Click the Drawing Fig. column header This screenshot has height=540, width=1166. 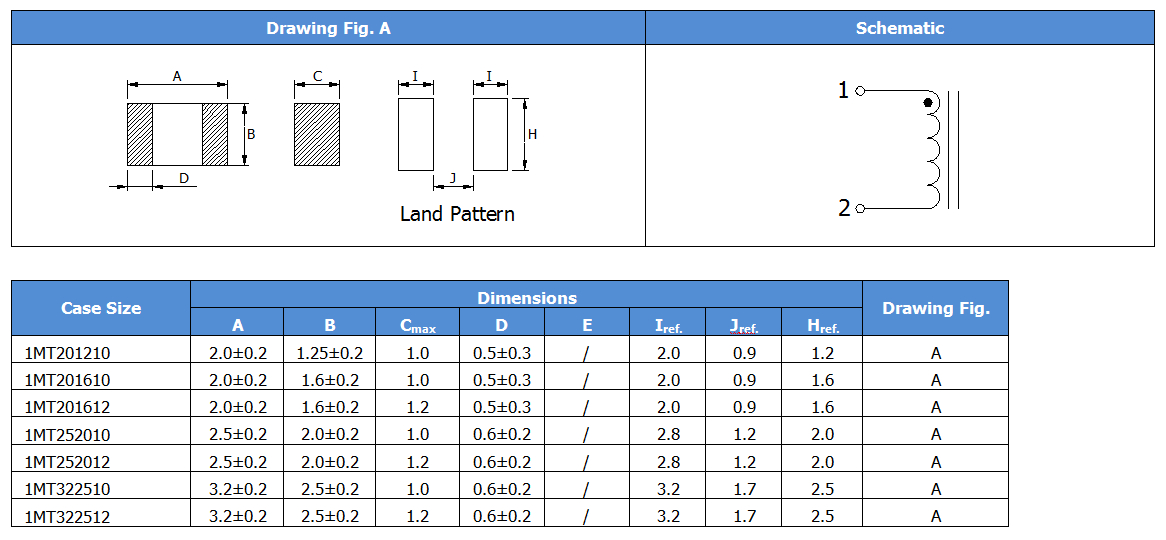(x=935, y=308)
